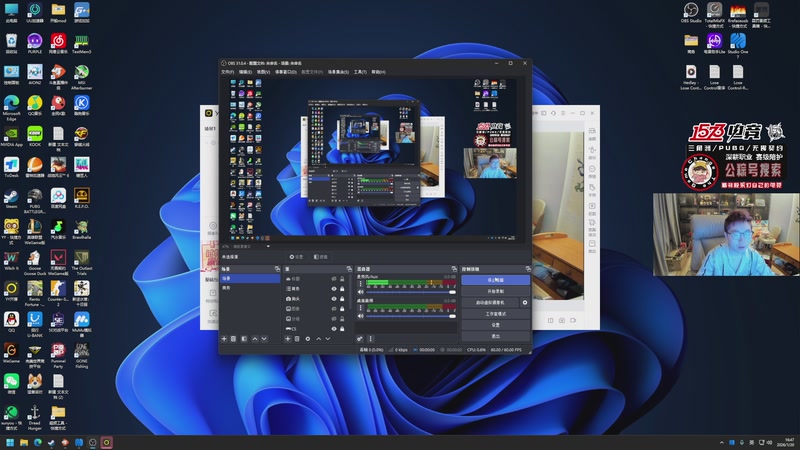Open the 麦克风/Aux channel three-dot menu
This screenshot has height=450, width=800.
pyautogui.click(x=360, y=283)
